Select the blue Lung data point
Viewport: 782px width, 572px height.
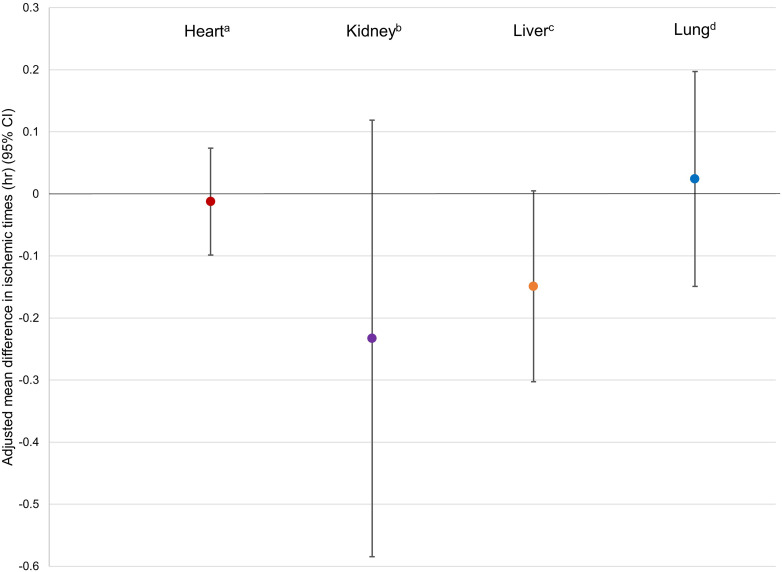pyautogui.click(x=695, y=179)
